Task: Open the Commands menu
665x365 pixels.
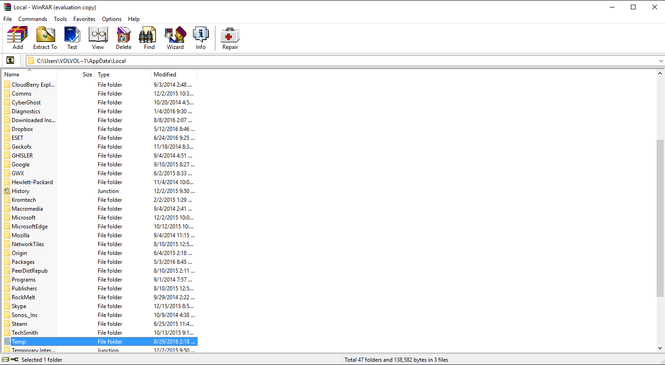Action: click(33, 19)
